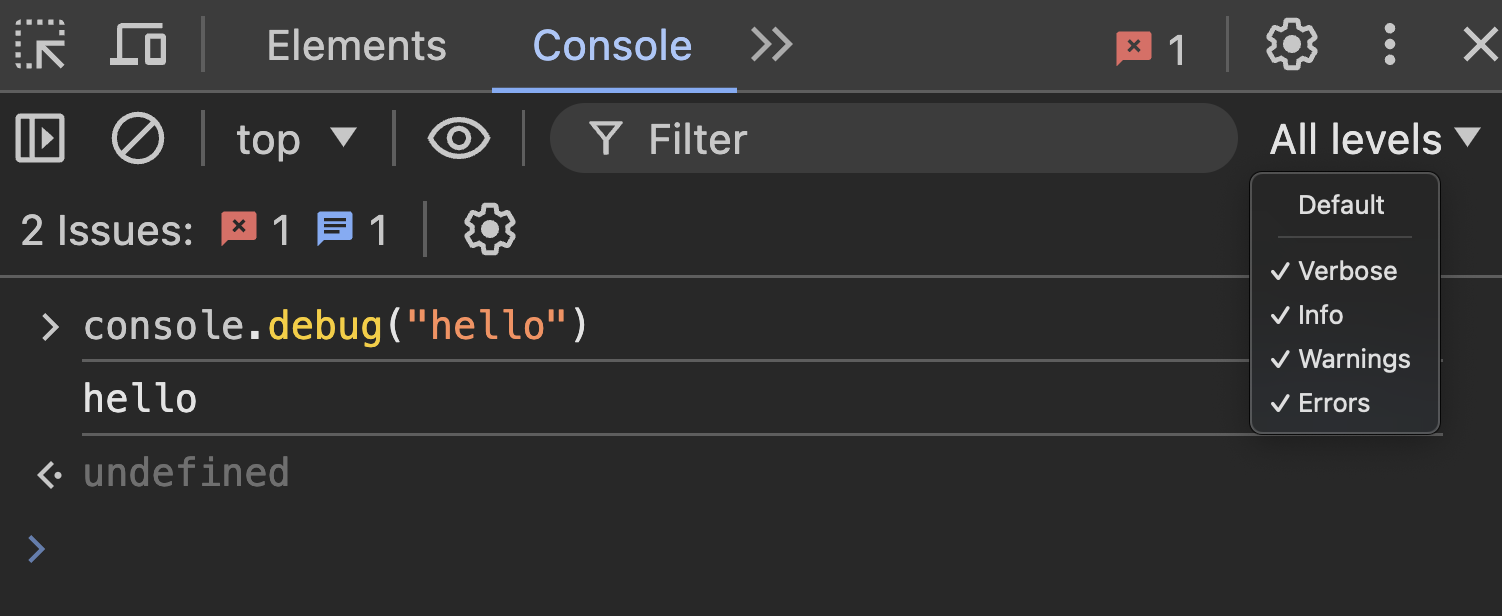Viewport: 1502px width, 616px height.
Task: Select the Console tab
Action: tap(613, 45)
